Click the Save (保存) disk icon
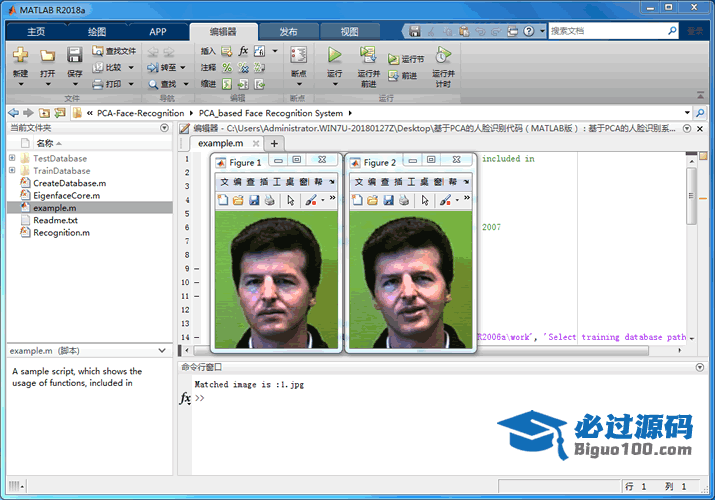 tap(75, 55)
